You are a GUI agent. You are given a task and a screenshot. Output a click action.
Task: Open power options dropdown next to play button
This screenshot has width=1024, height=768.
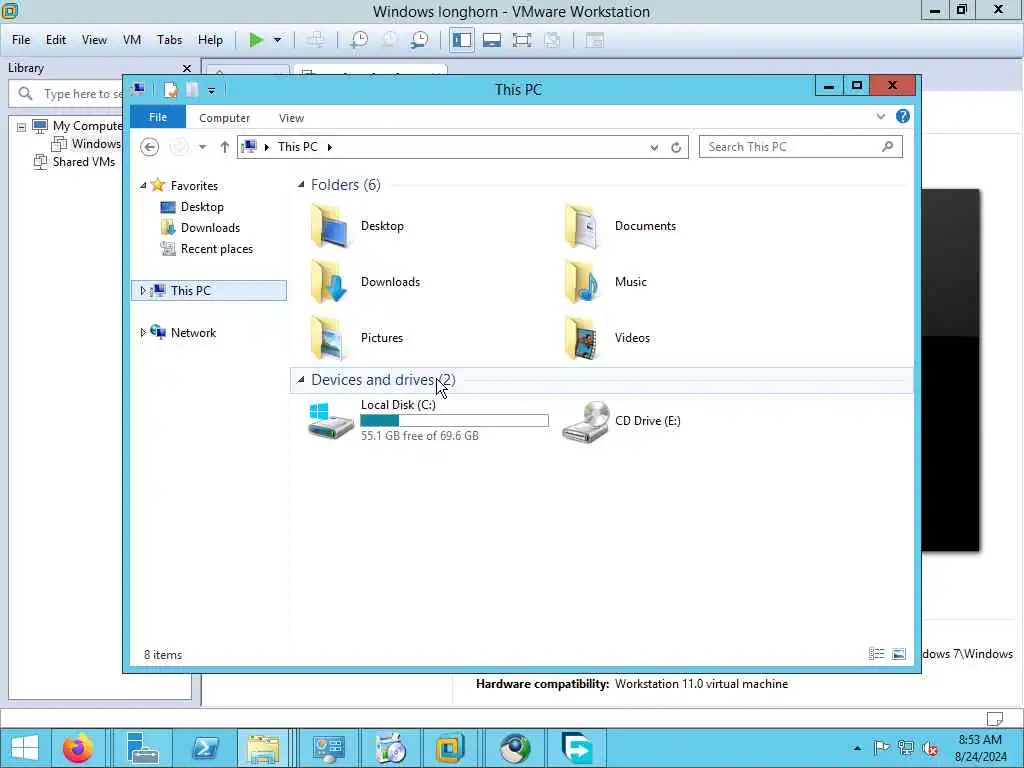pos(278,40)
